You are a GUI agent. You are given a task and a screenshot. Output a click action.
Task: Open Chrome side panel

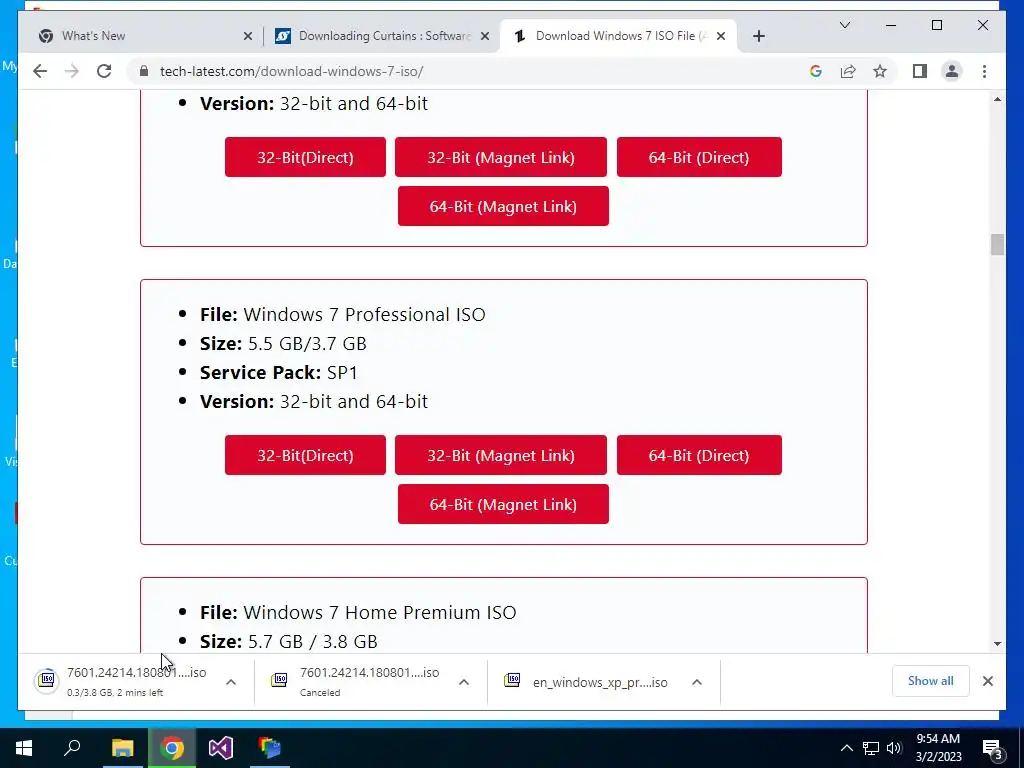click(920, 71)
